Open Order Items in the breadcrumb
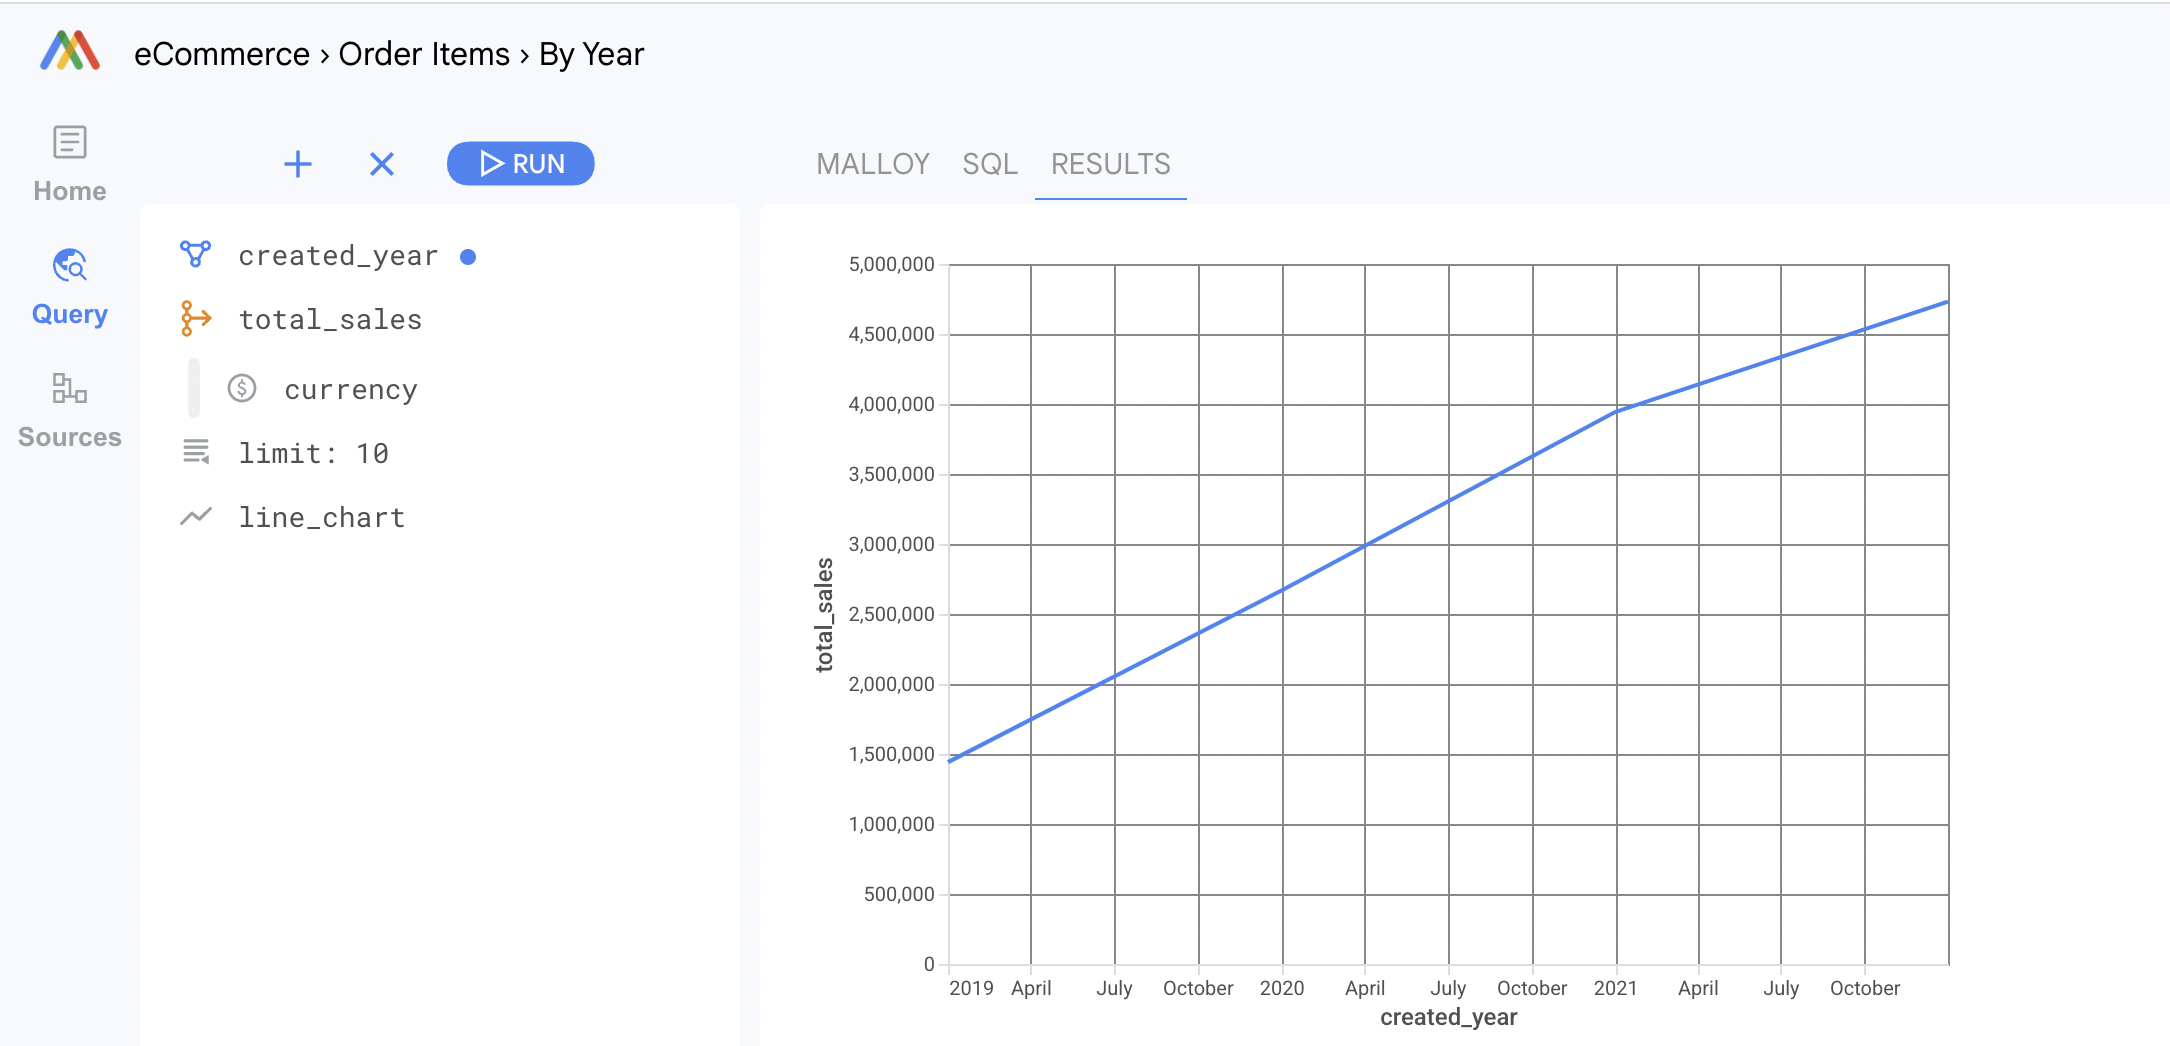 coord(424,53)
